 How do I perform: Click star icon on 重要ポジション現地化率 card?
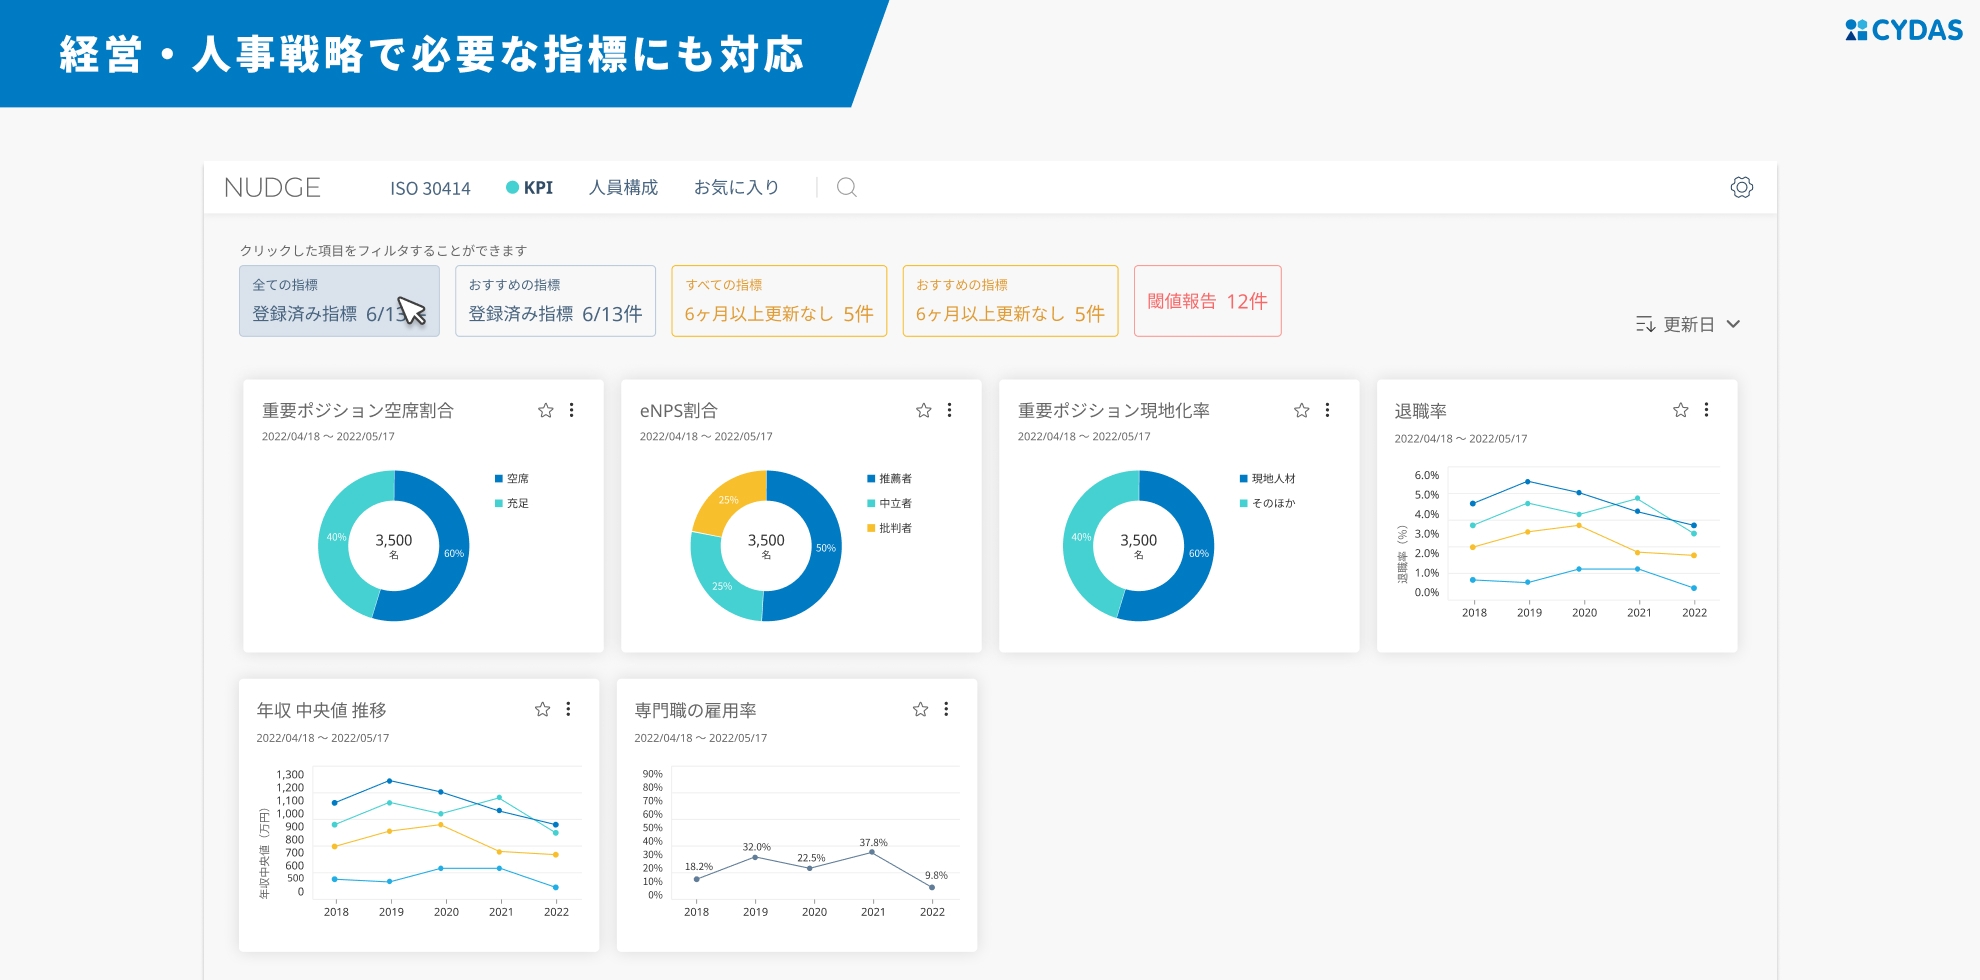tap(1301, 410)
